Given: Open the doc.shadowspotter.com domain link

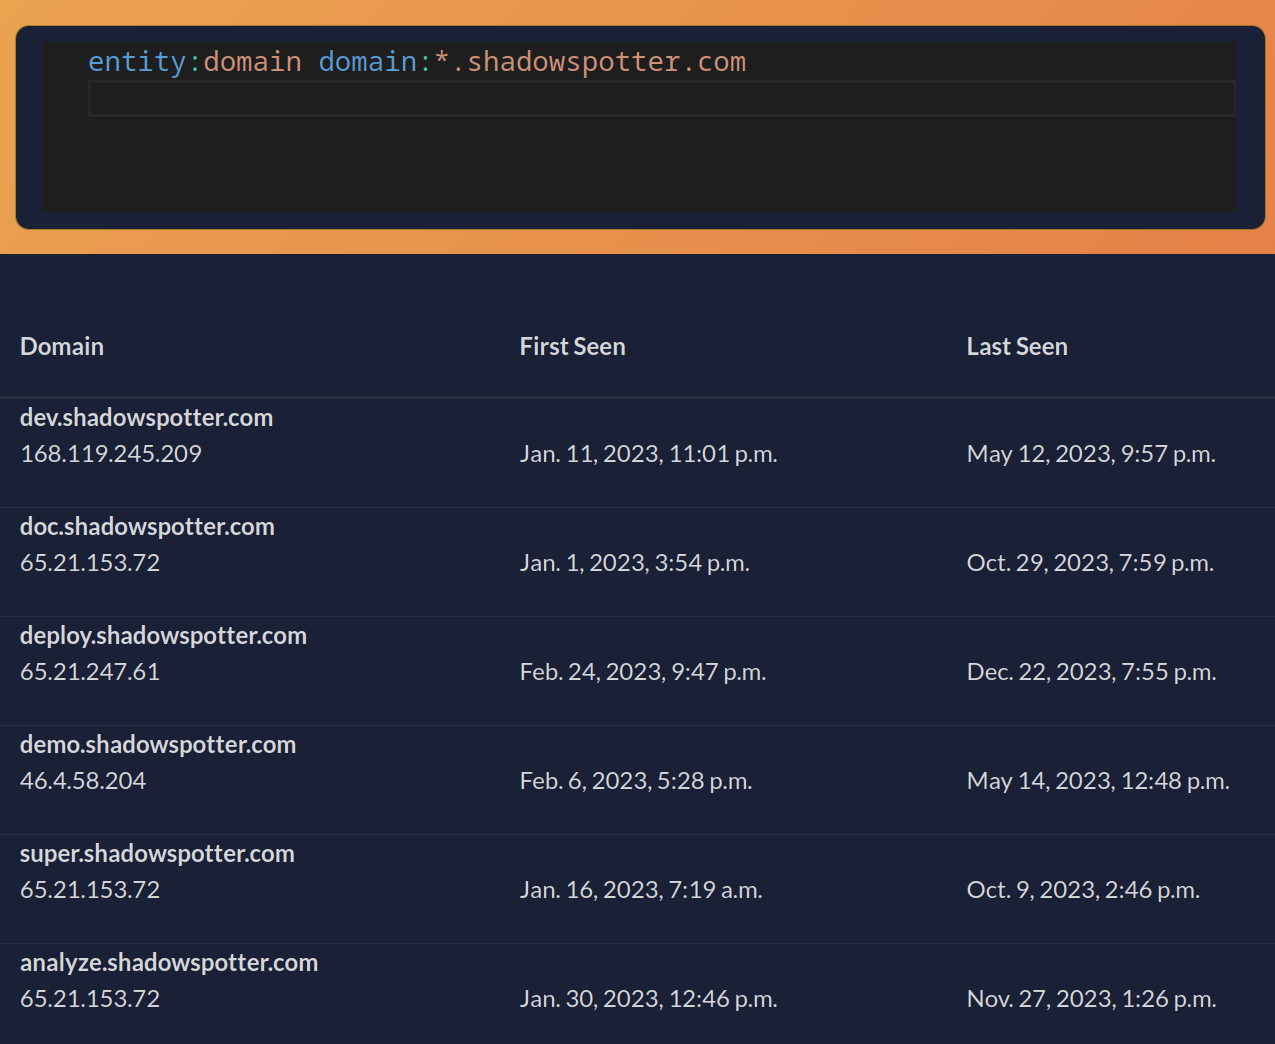Looking at the screenshot, I should point(147,527).
